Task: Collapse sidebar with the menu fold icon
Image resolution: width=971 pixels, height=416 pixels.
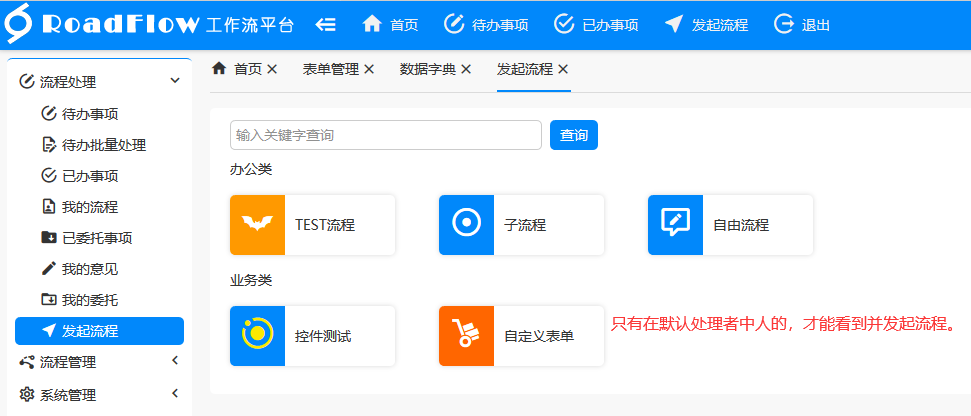Action: (x=325, y=25)
